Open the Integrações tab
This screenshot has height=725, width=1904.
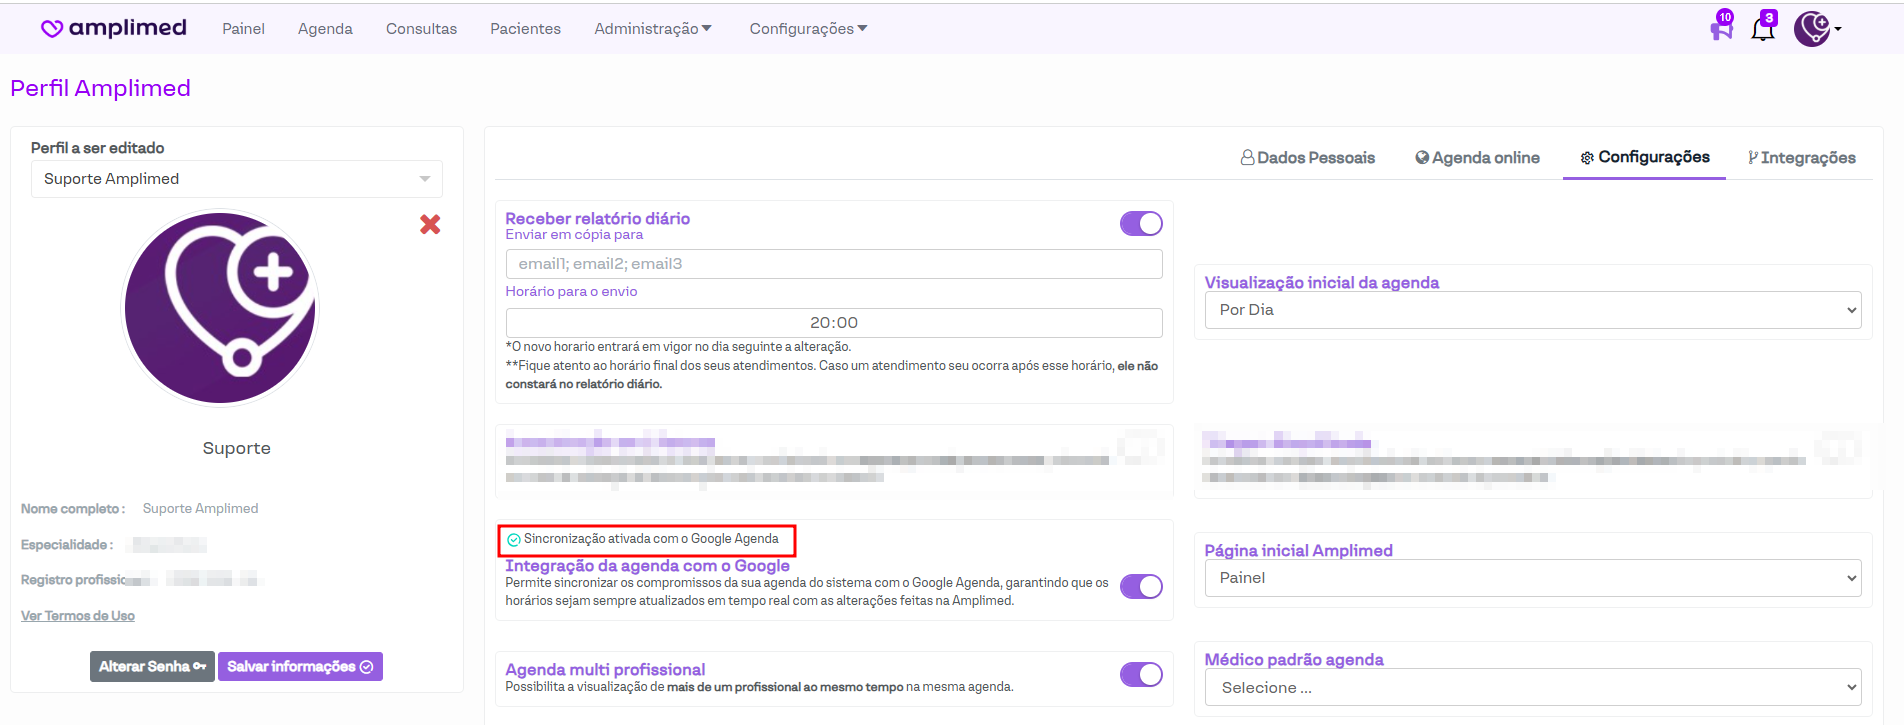click(1801, 158)
